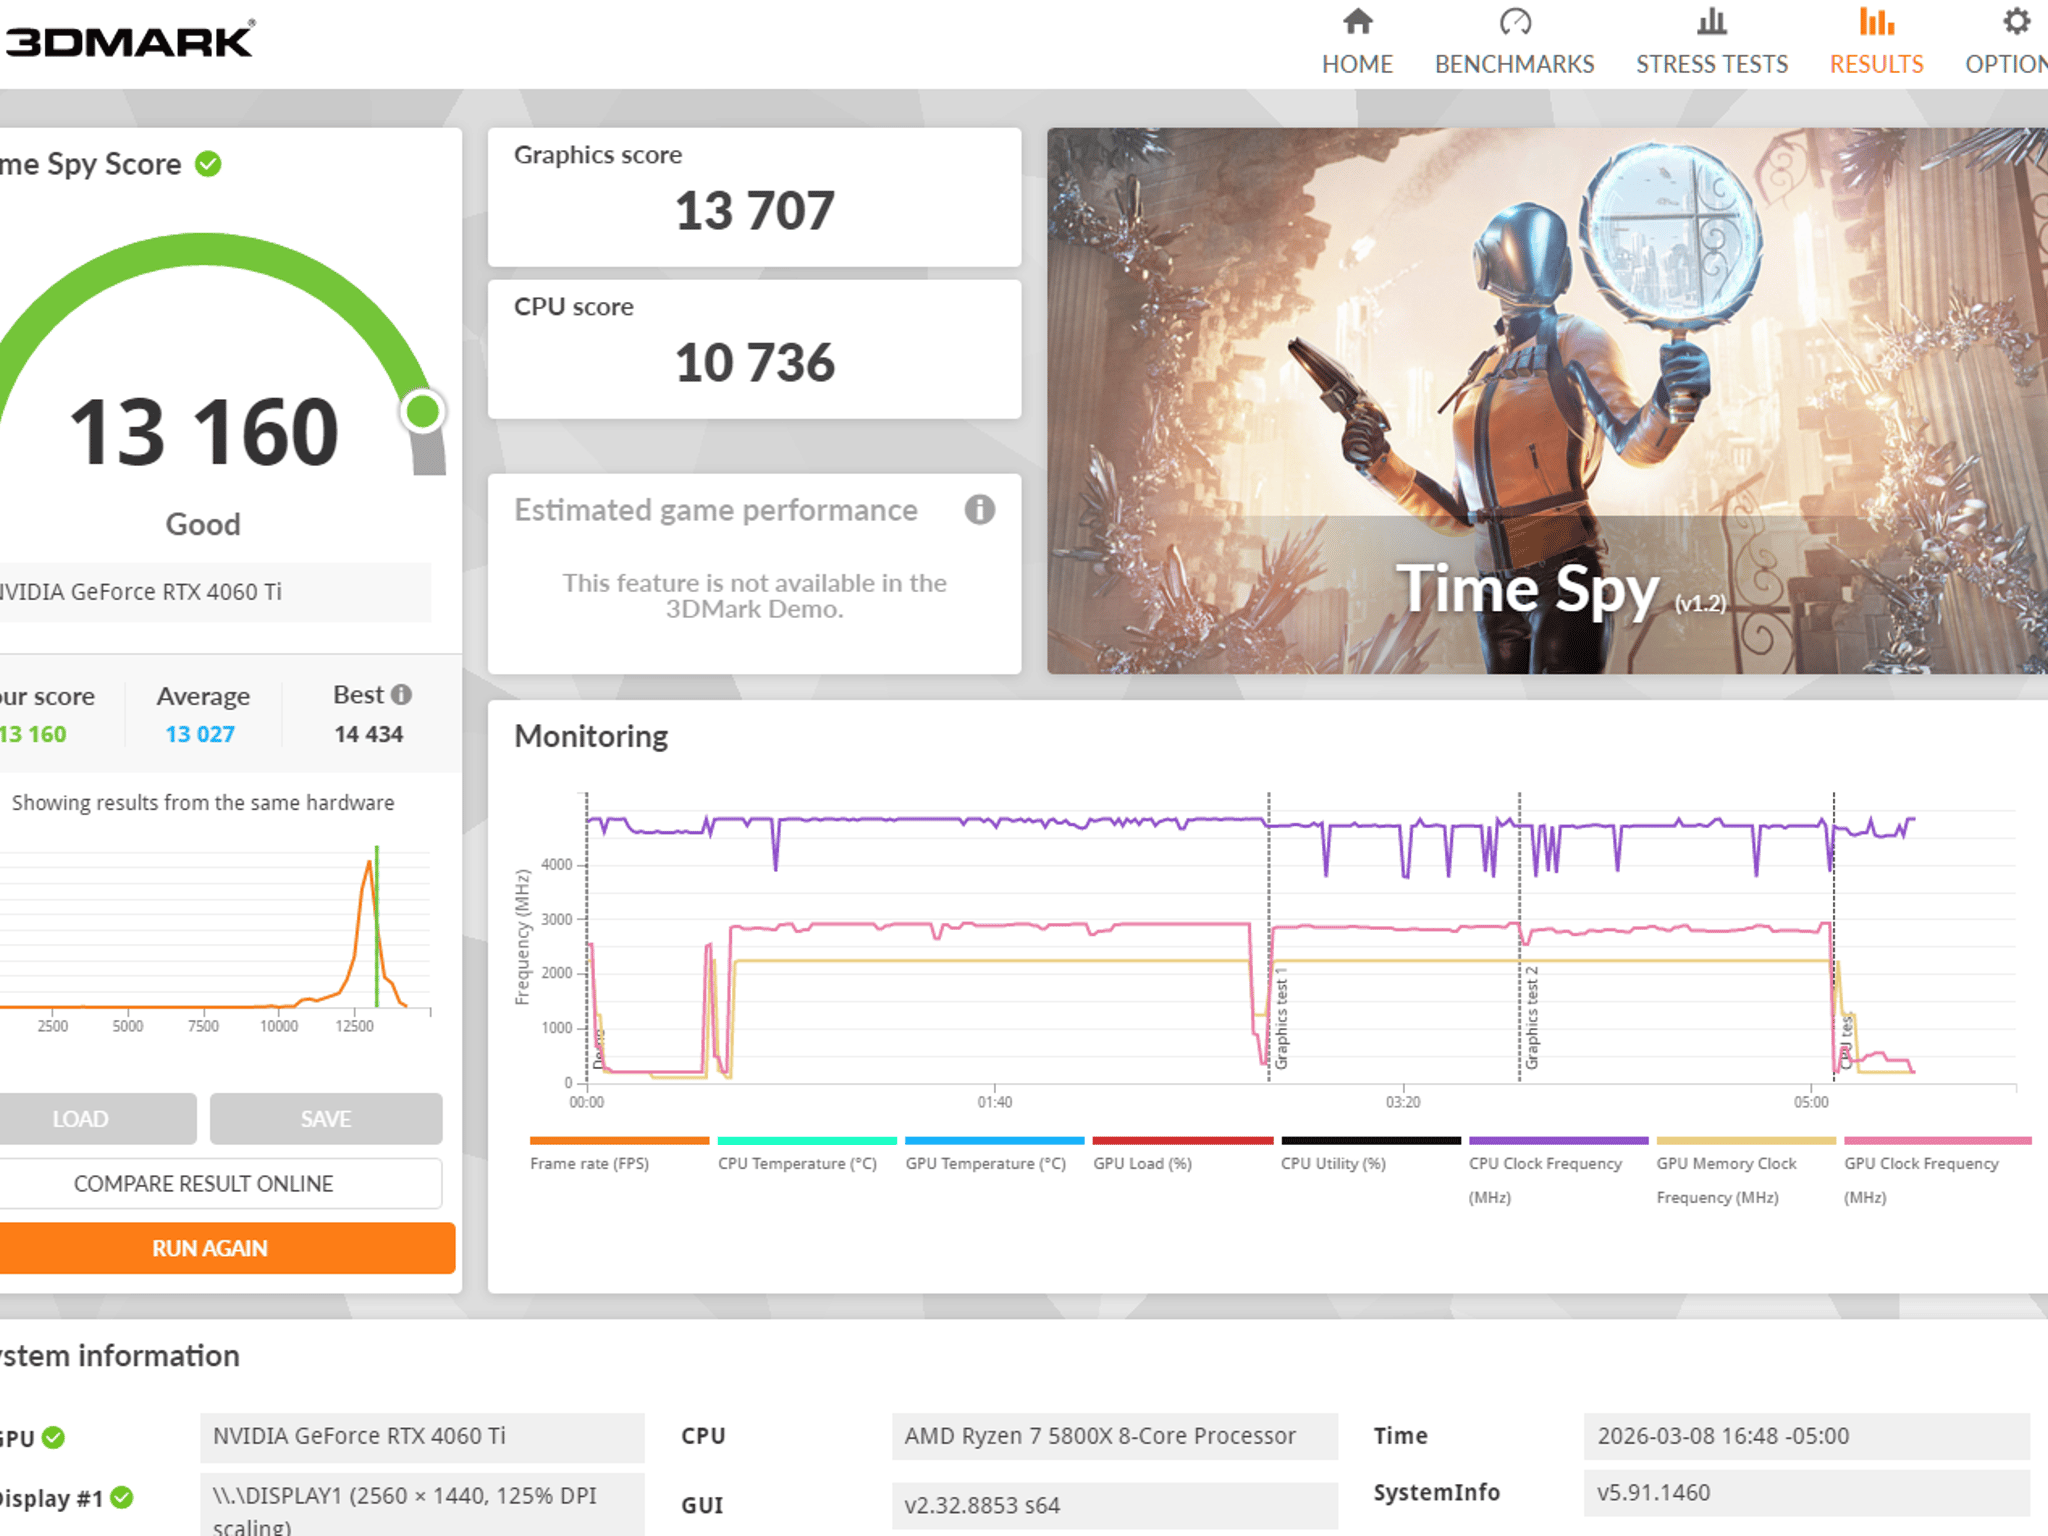Click the GPU name field under system information
The image size is (2048, 1536).
click(422, 1437)
